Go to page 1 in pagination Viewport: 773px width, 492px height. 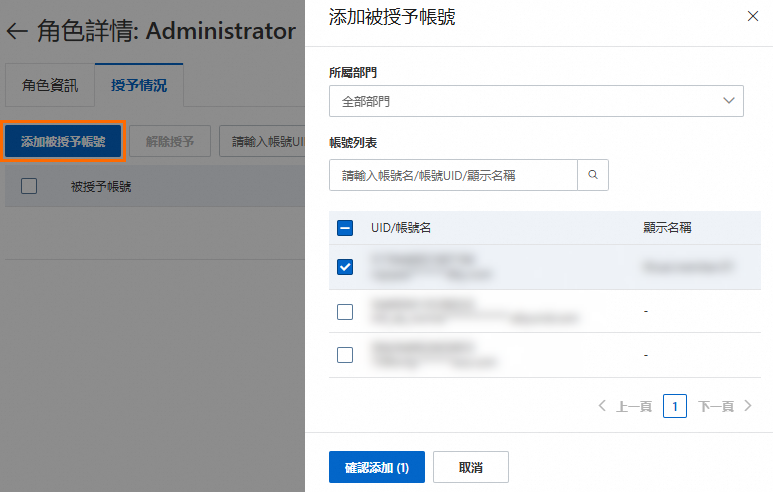[x=674, y=406]
